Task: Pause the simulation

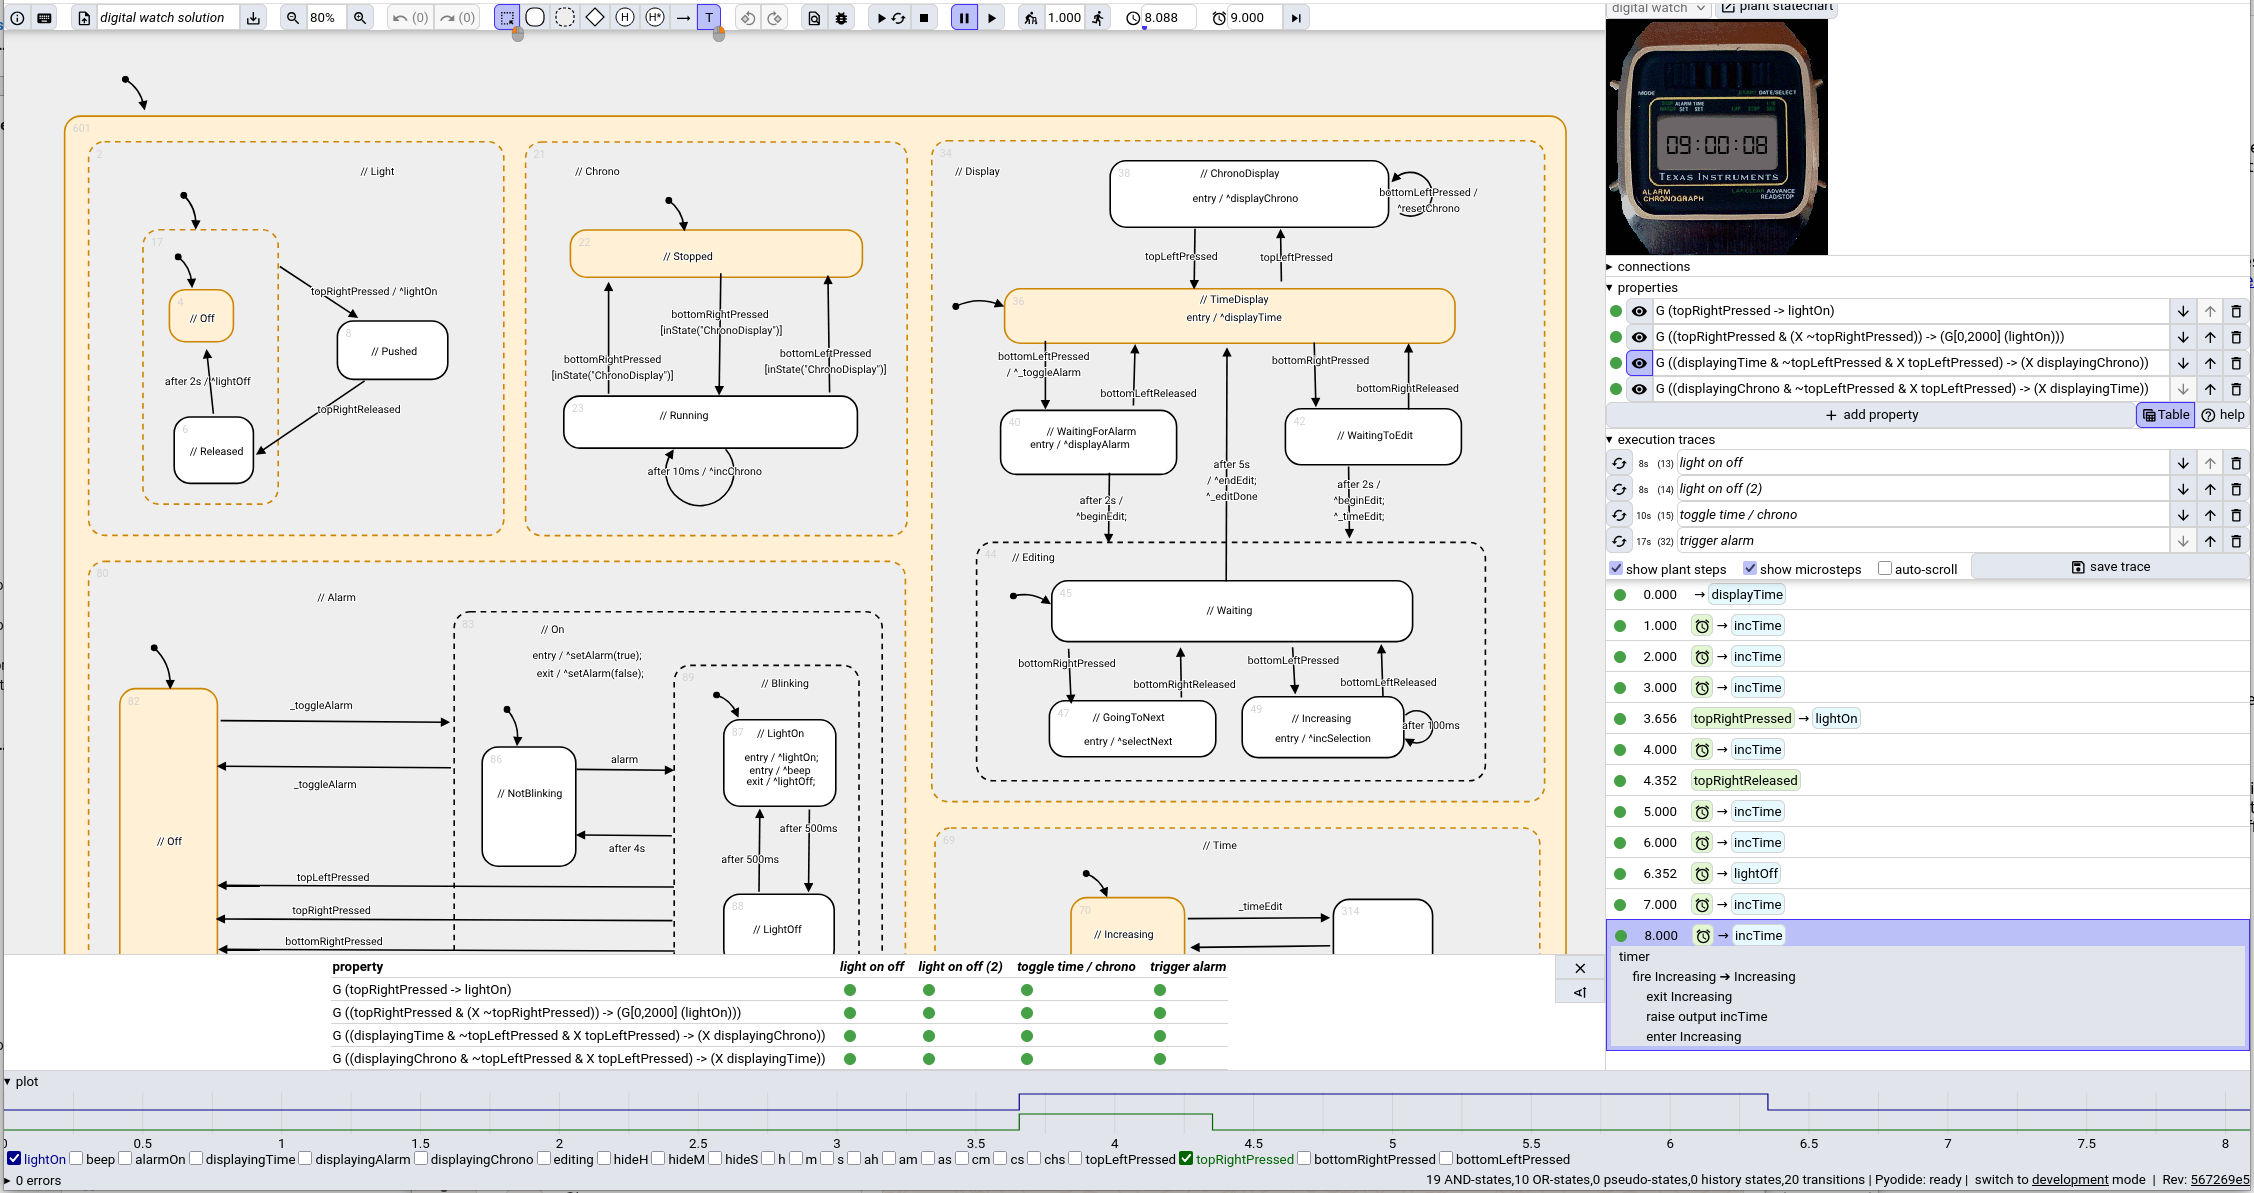Action: [x=964, y=17]
